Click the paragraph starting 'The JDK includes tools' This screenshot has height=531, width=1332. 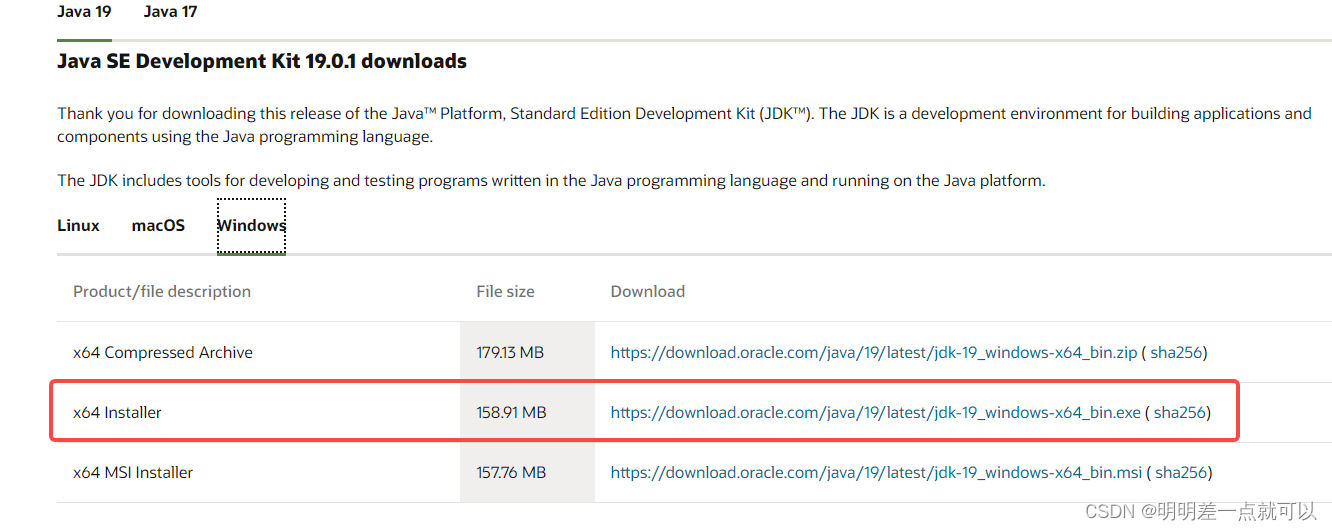pyautogui.click(x=551, y=181)
